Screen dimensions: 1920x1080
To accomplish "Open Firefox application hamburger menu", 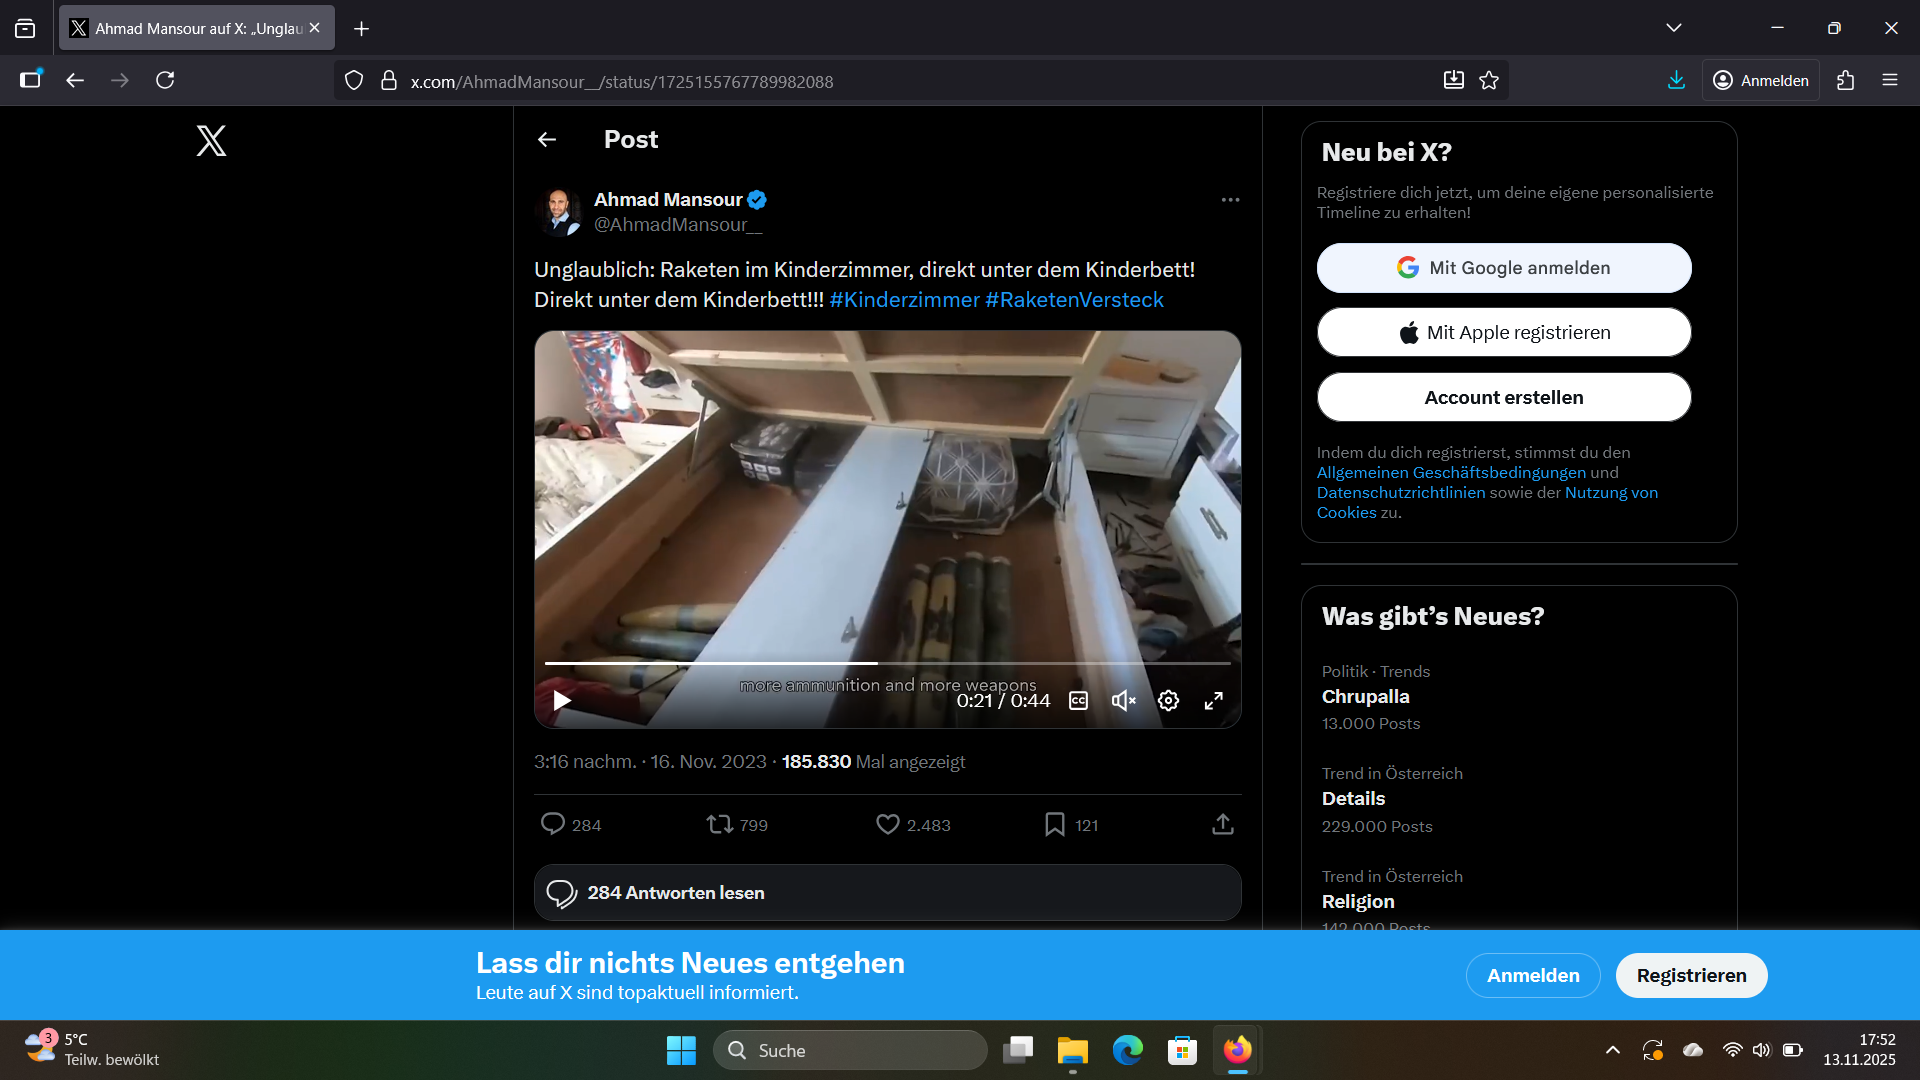I will tap(1889, 80).
